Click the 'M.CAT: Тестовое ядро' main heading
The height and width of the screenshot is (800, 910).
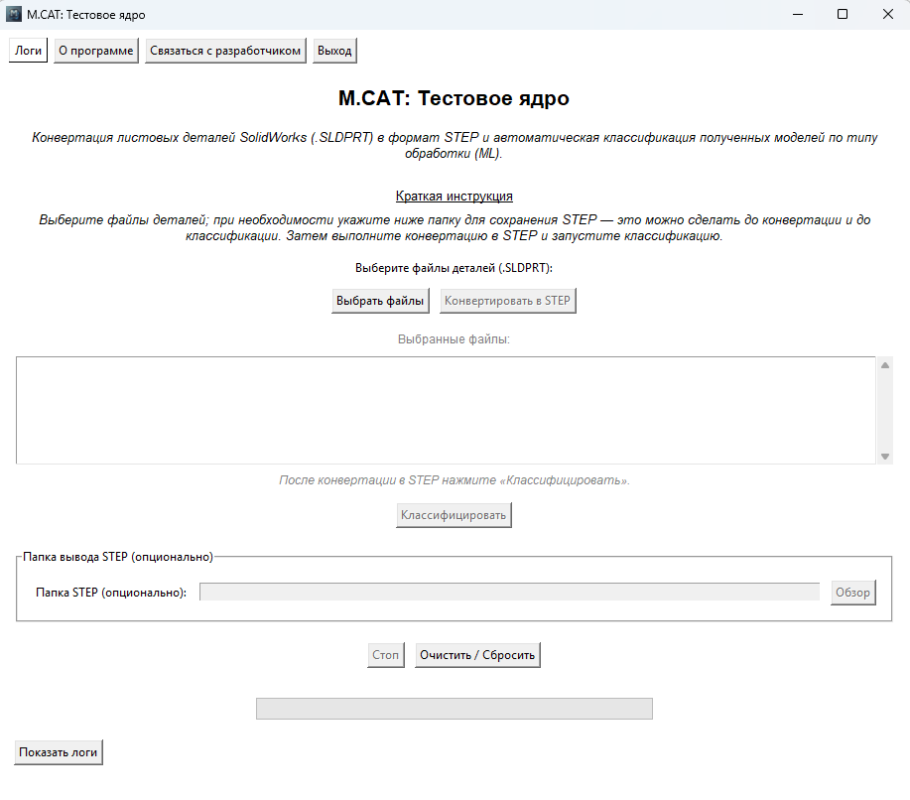click(x=454, y=98)
